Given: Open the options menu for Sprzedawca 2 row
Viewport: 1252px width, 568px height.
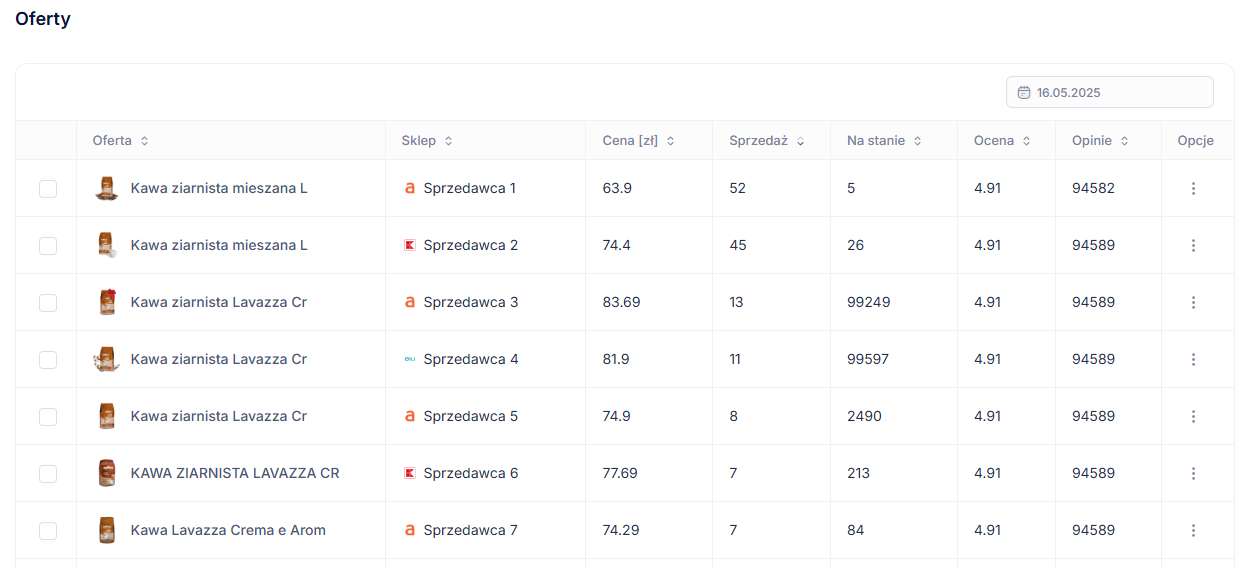Looking at the screenshot, I should point(1193,245).
